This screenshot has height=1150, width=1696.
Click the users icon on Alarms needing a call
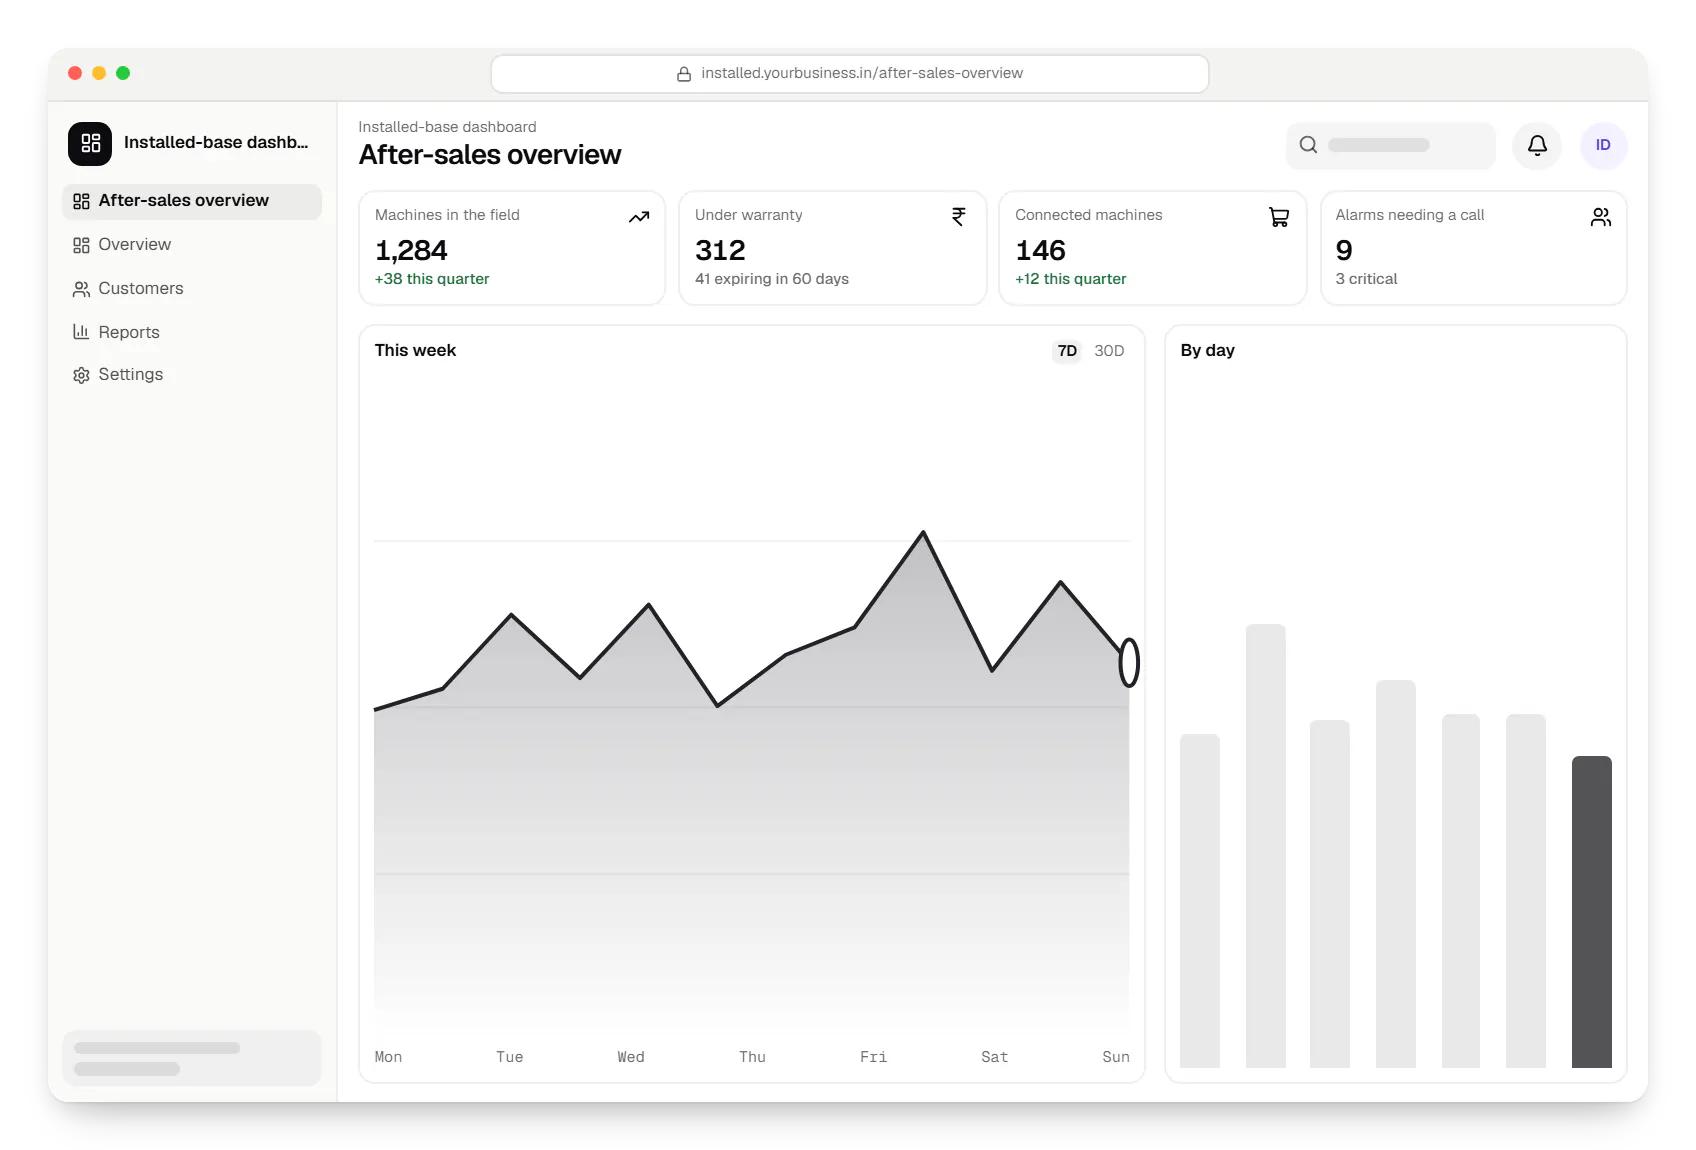pos(1601,216)
